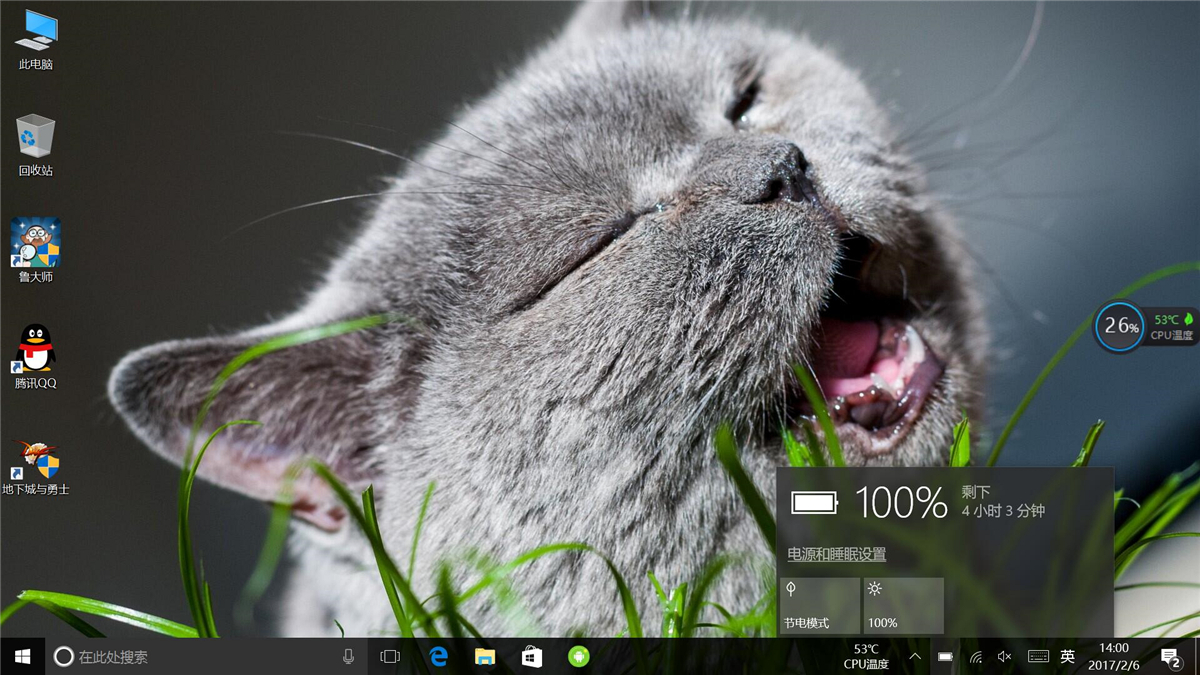Open File Explorer from the taskbar
The image size is (1200, 675).
pos(485,656)
